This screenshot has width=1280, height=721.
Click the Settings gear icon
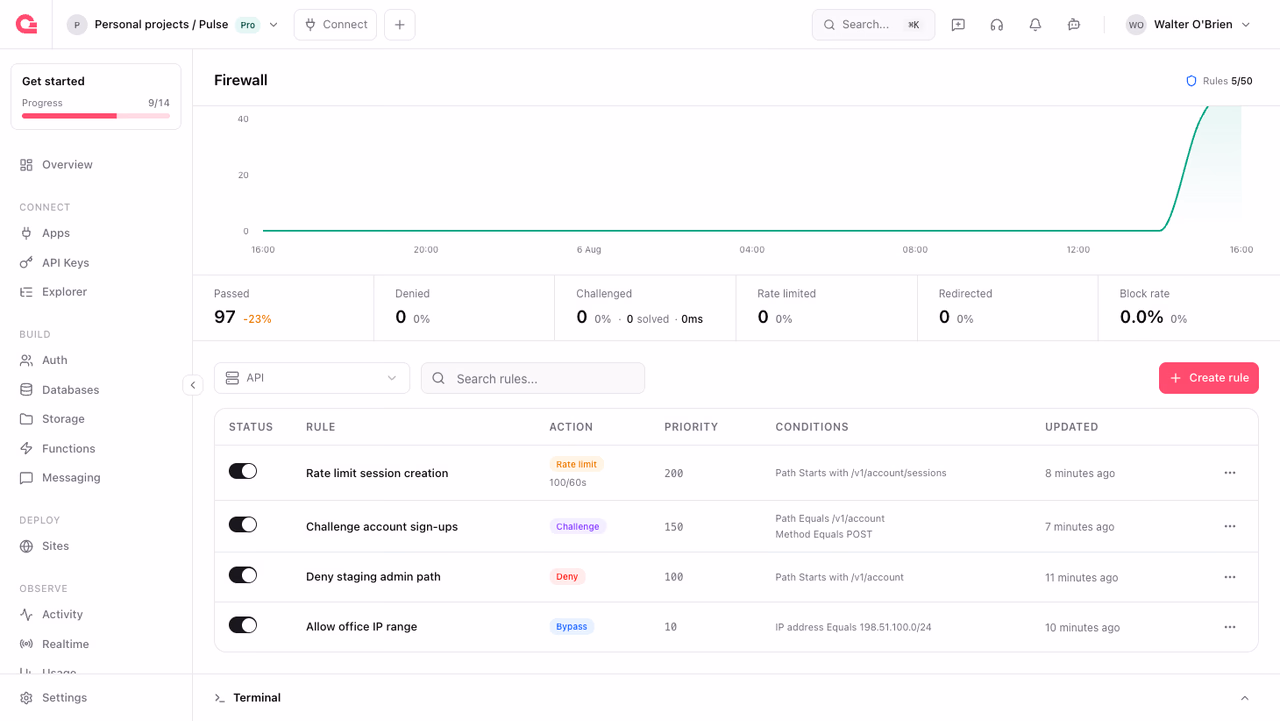(26, 698)
